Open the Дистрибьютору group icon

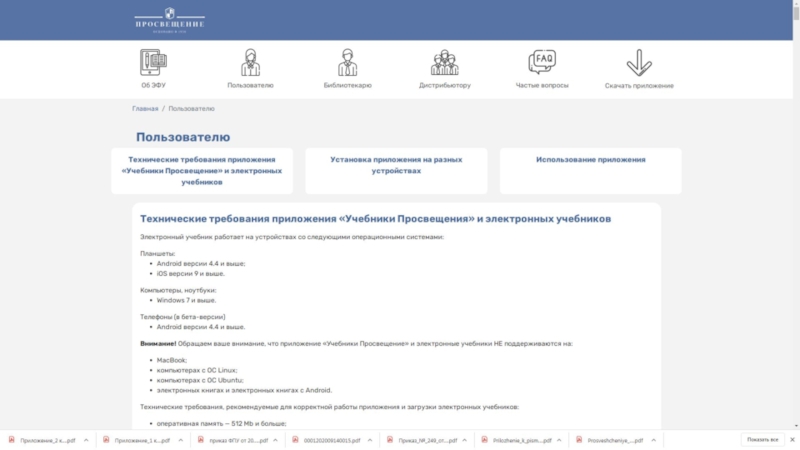point(444,62)
